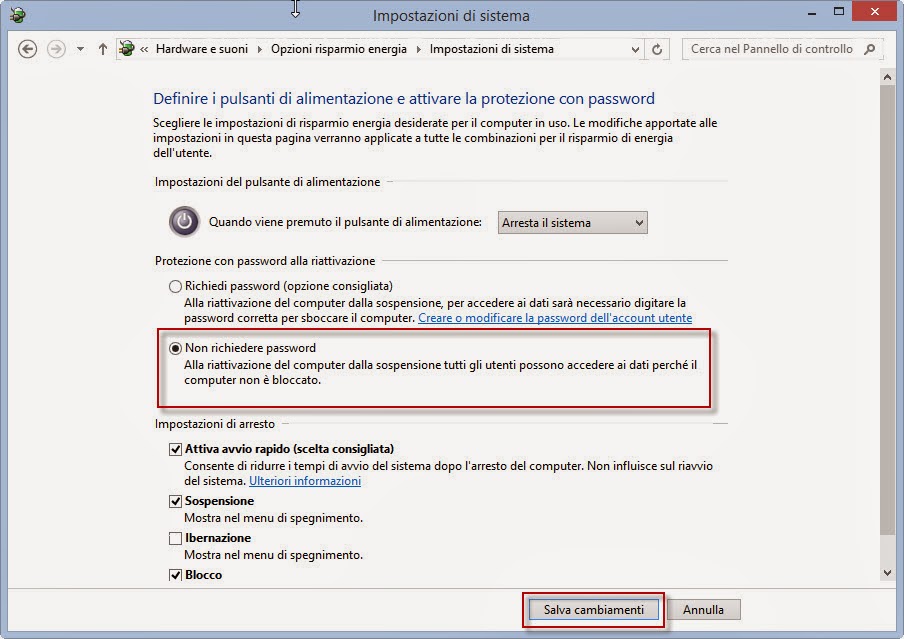Click the search magnifier icon

870,50
